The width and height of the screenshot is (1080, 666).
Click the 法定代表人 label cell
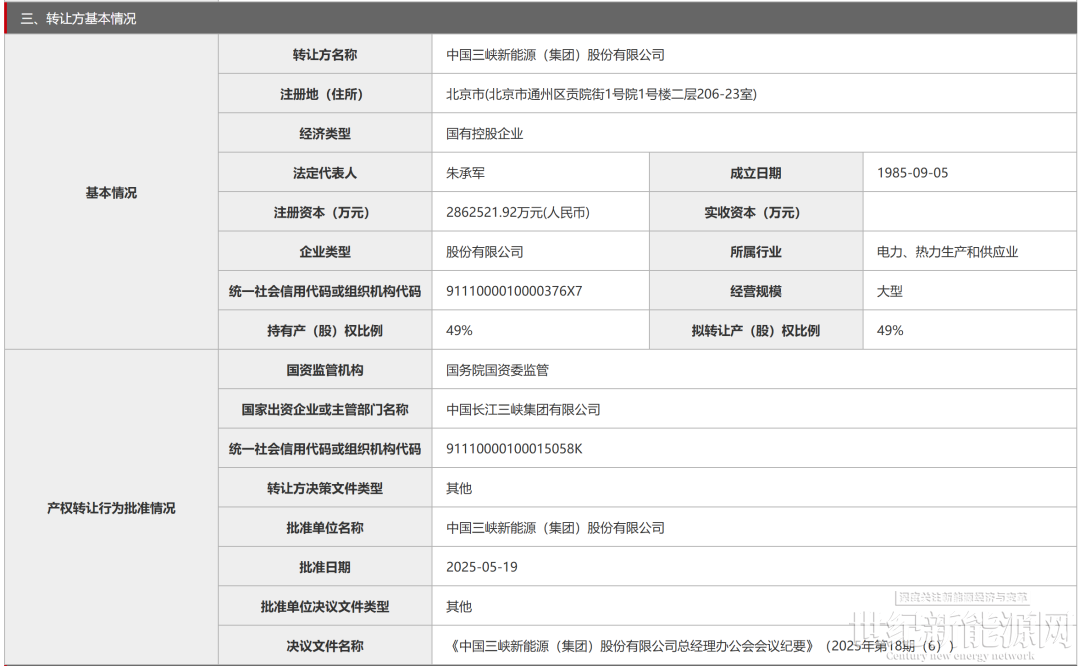325,173
